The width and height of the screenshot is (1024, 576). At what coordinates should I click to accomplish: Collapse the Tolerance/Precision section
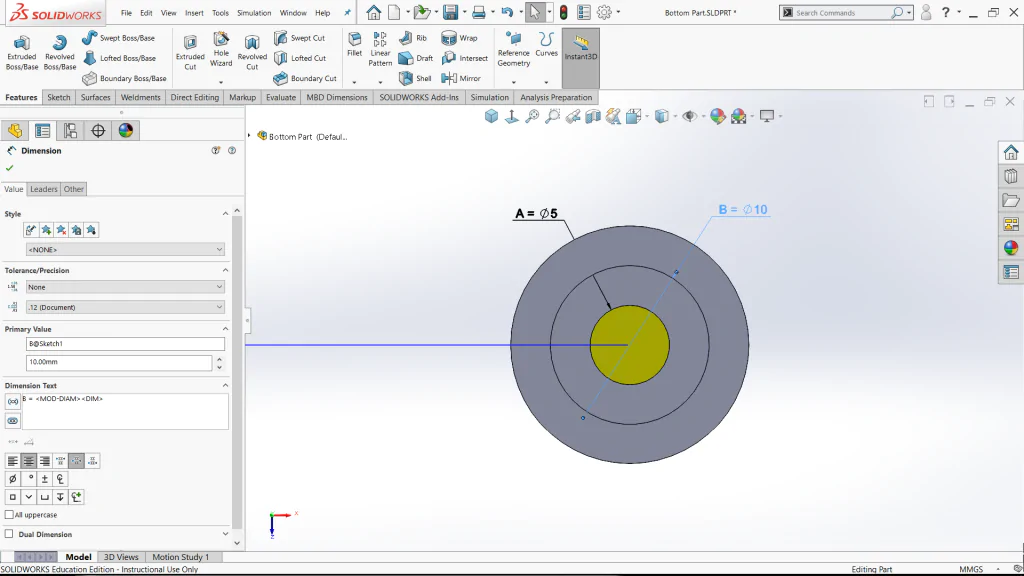[225, 270]
